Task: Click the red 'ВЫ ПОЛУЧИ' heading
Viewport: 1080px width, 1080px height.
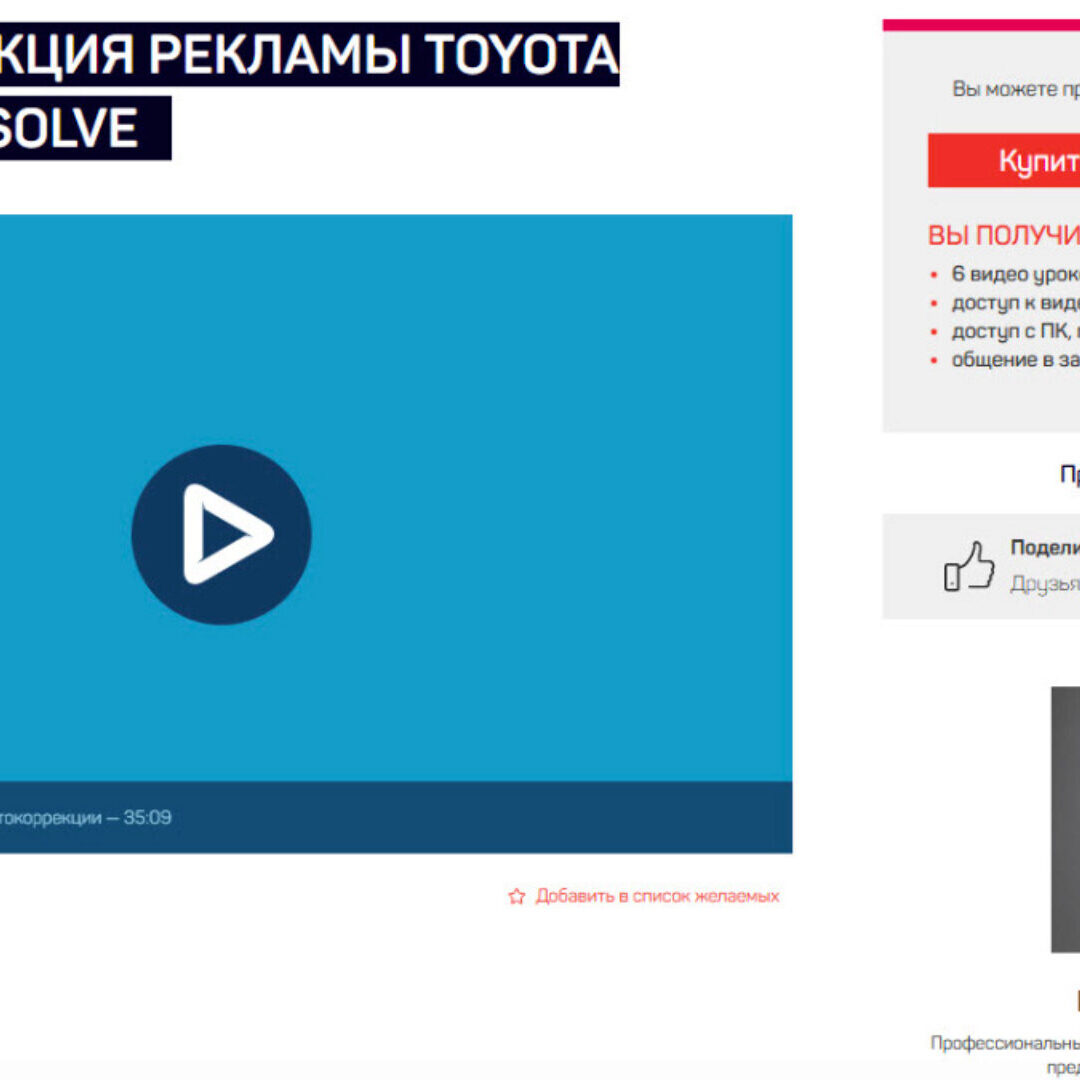Action: click(x=1003, y=236)
